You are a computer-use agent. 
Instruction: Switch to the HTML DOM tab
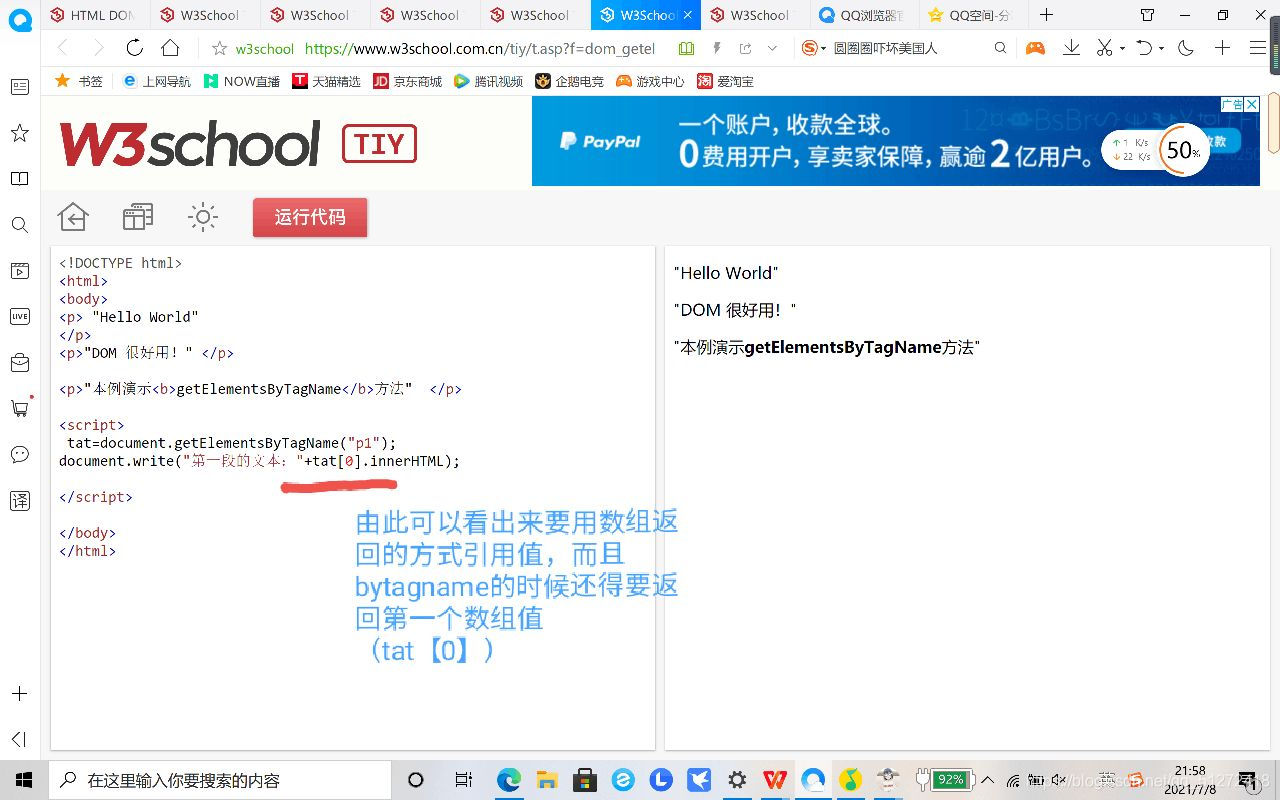95,15
